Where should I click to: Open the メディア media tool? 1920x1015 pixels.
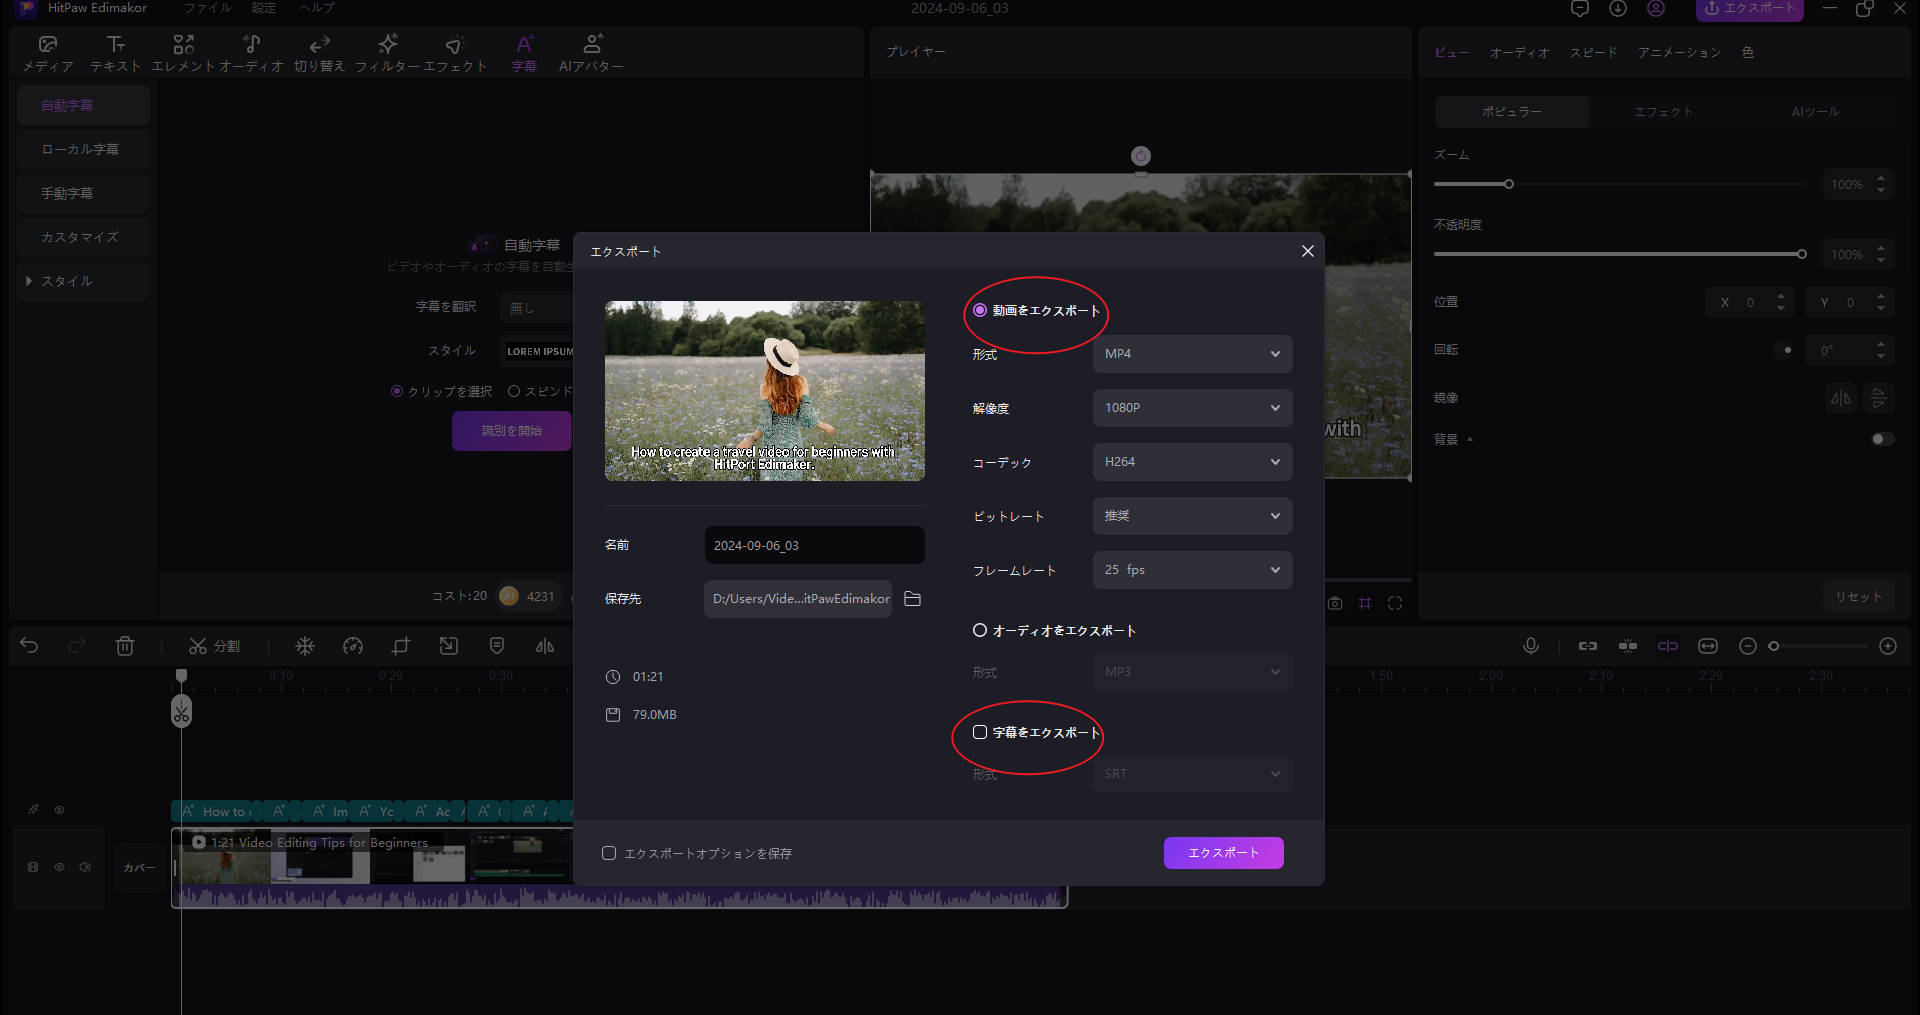[x=48, y=53]
